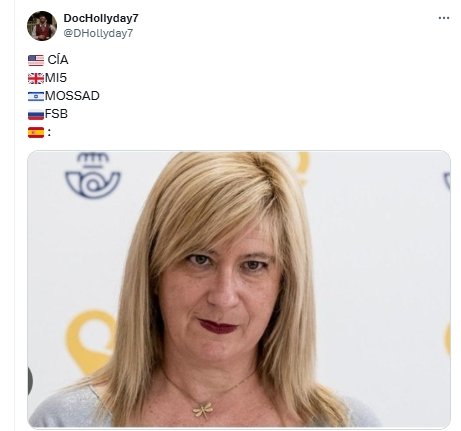The width and height of the screenshot is (461, 431).
Task: Select the United Kingdom flag emoji
Action: (x=36, y=78)
